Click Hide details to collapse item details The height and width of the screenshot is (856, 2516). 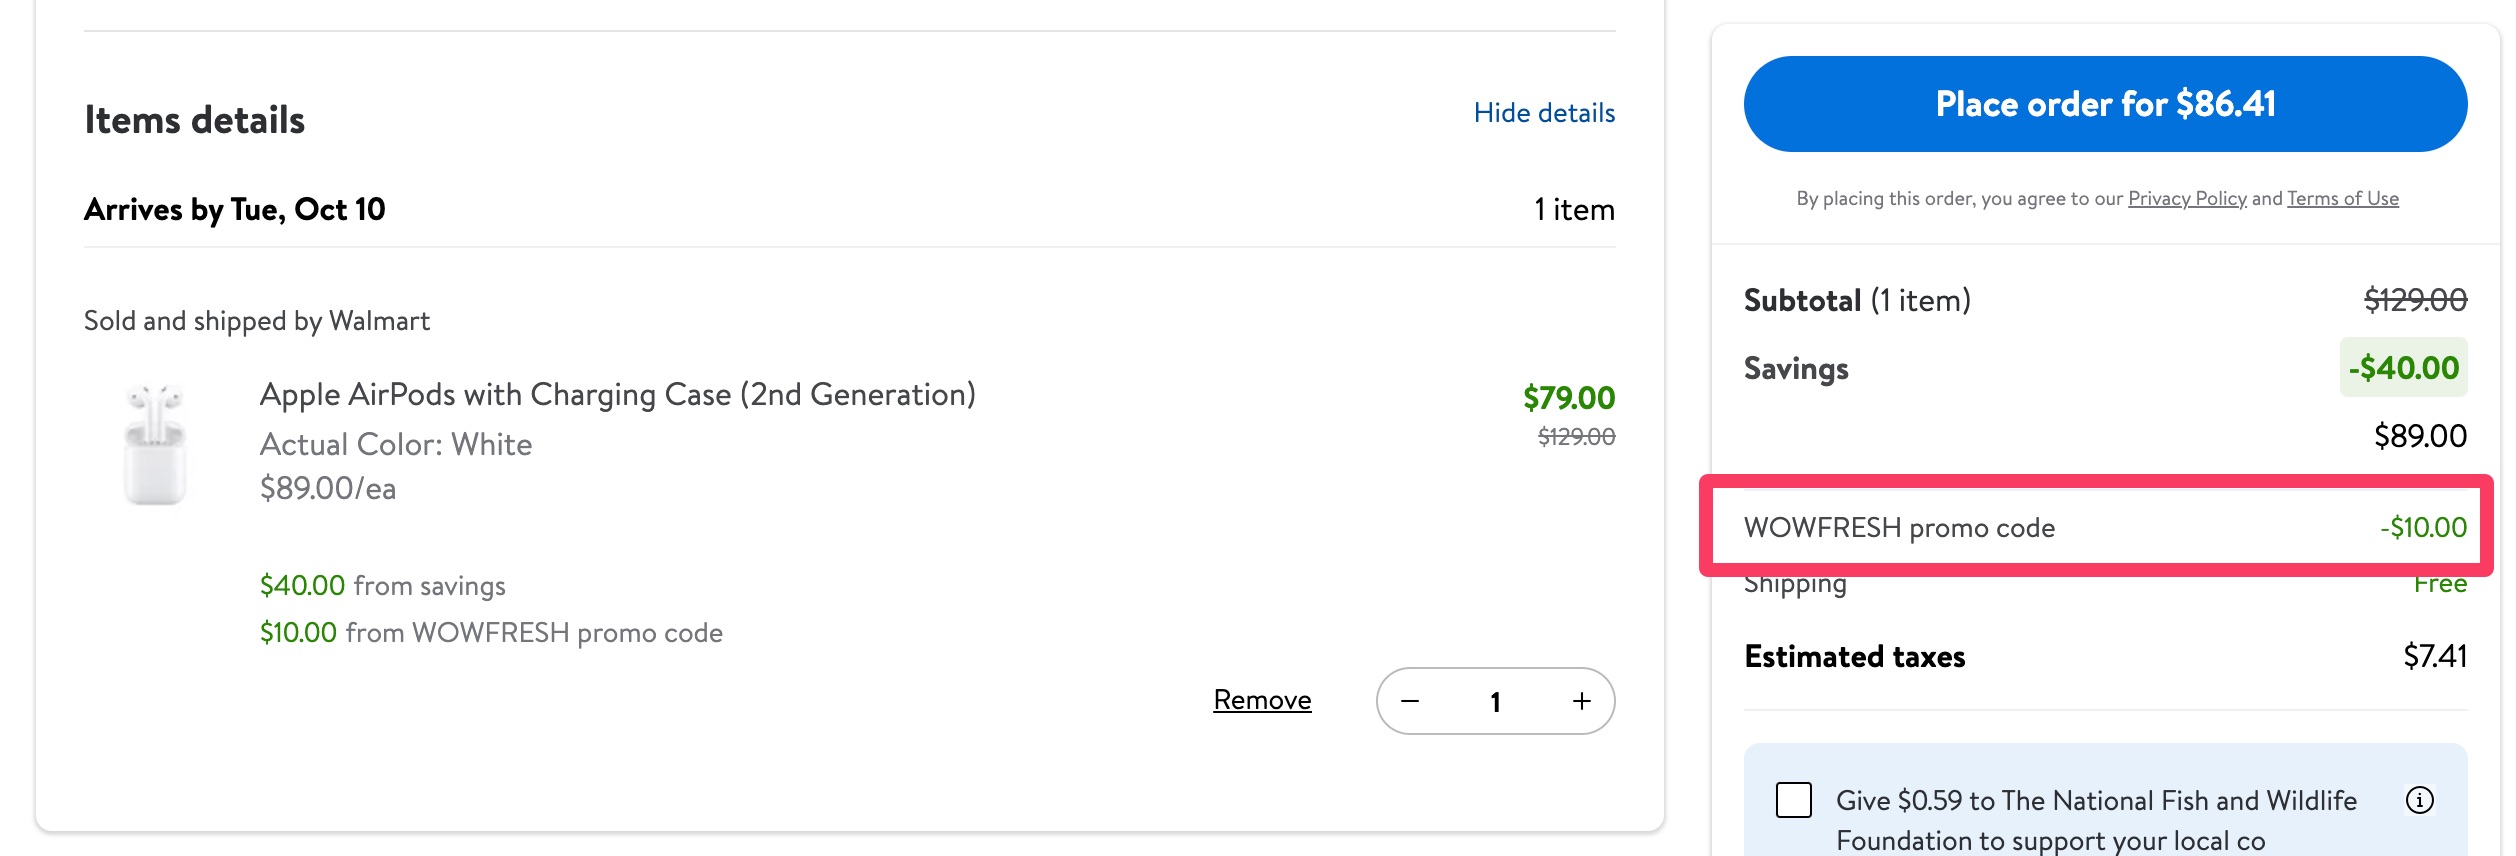[1544, 113]
